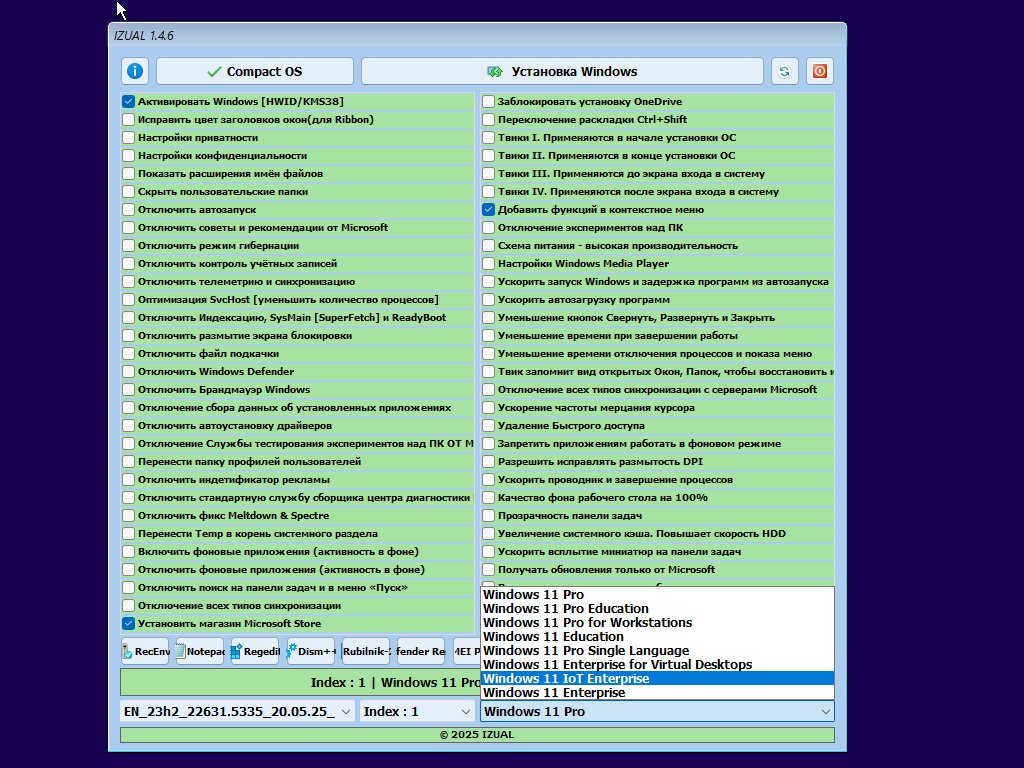Check Показать расширения имён файлов

coord(128,174)
